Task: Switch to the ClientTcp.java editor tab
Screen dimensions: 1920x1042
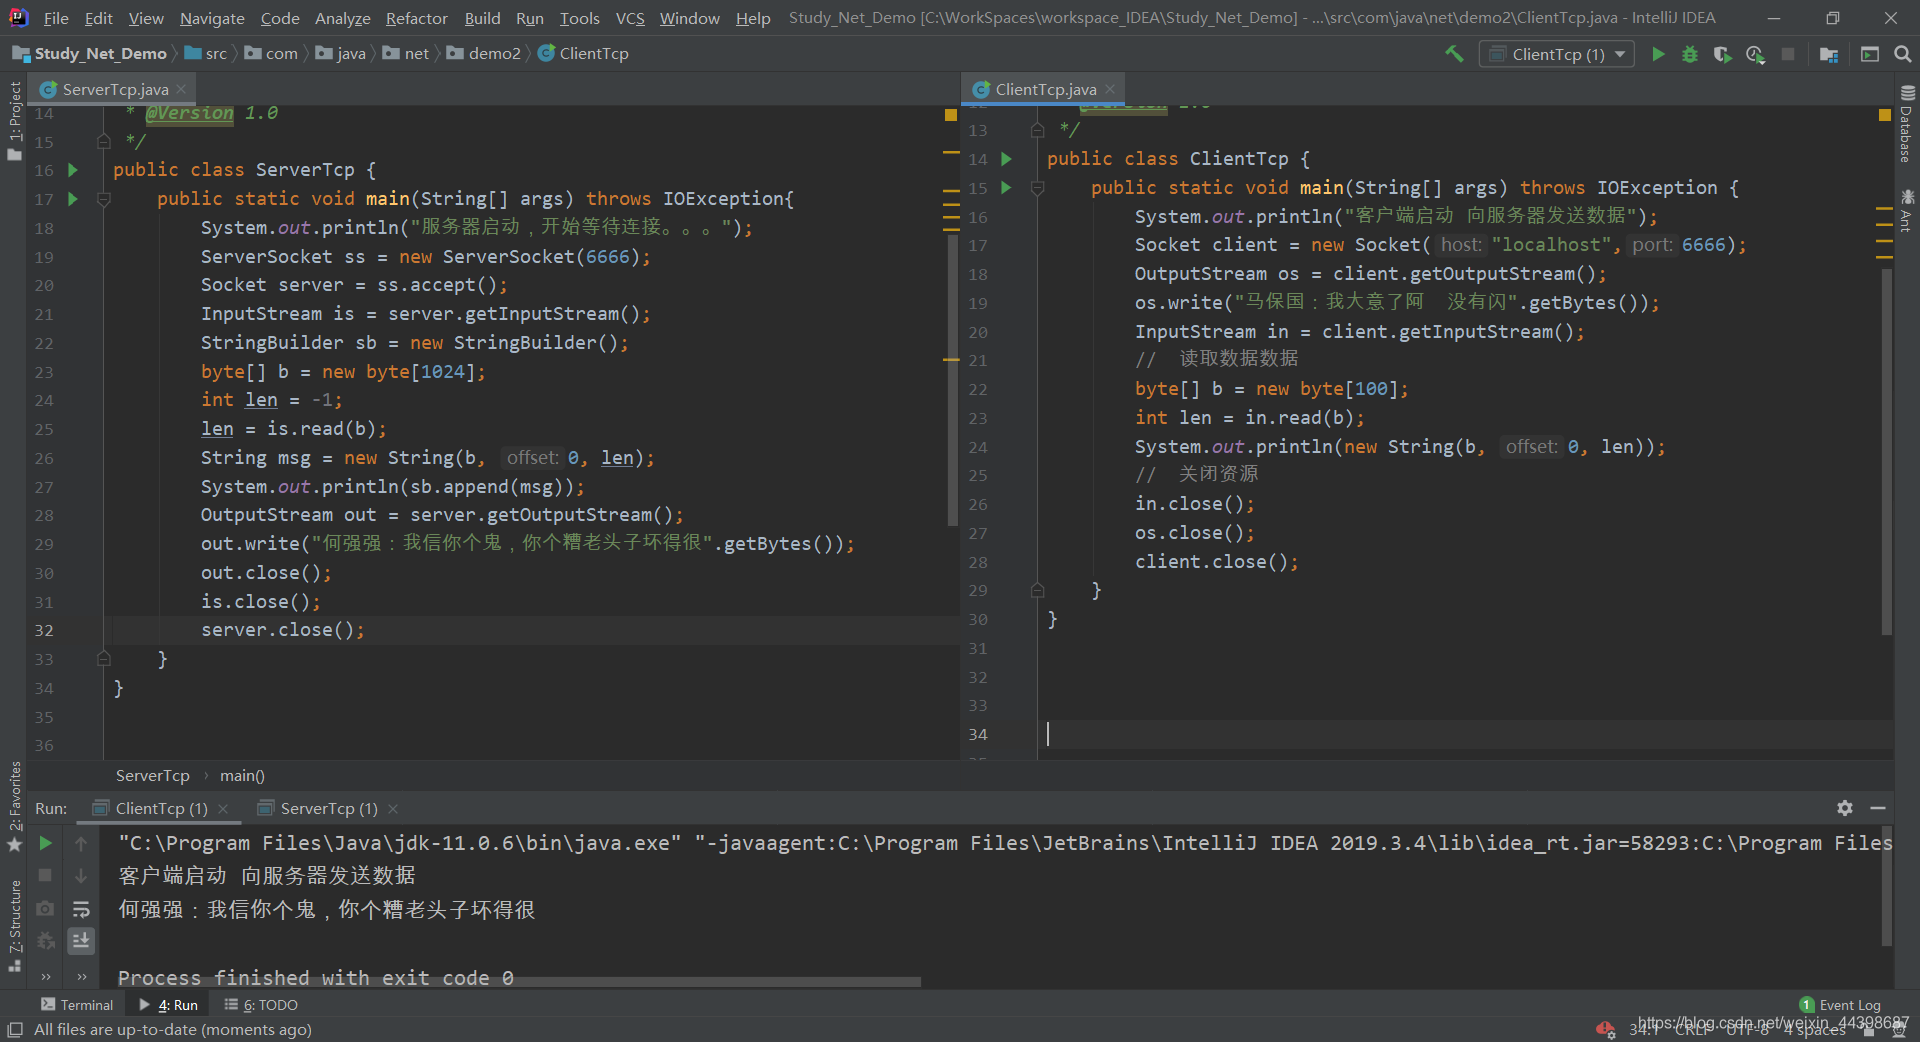Action: click(x=1045, y=89)
